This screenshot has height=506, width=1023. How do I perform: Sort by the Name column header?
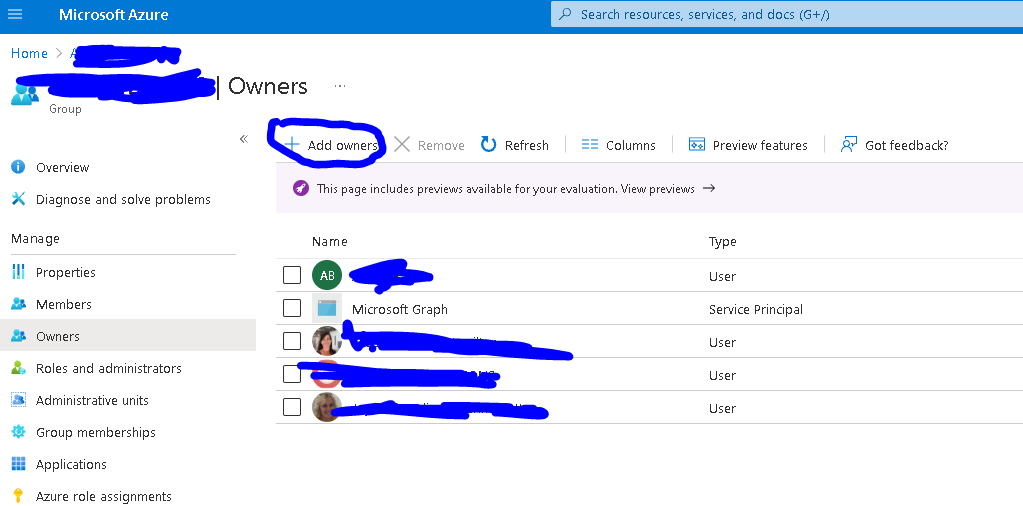[329, 241]
